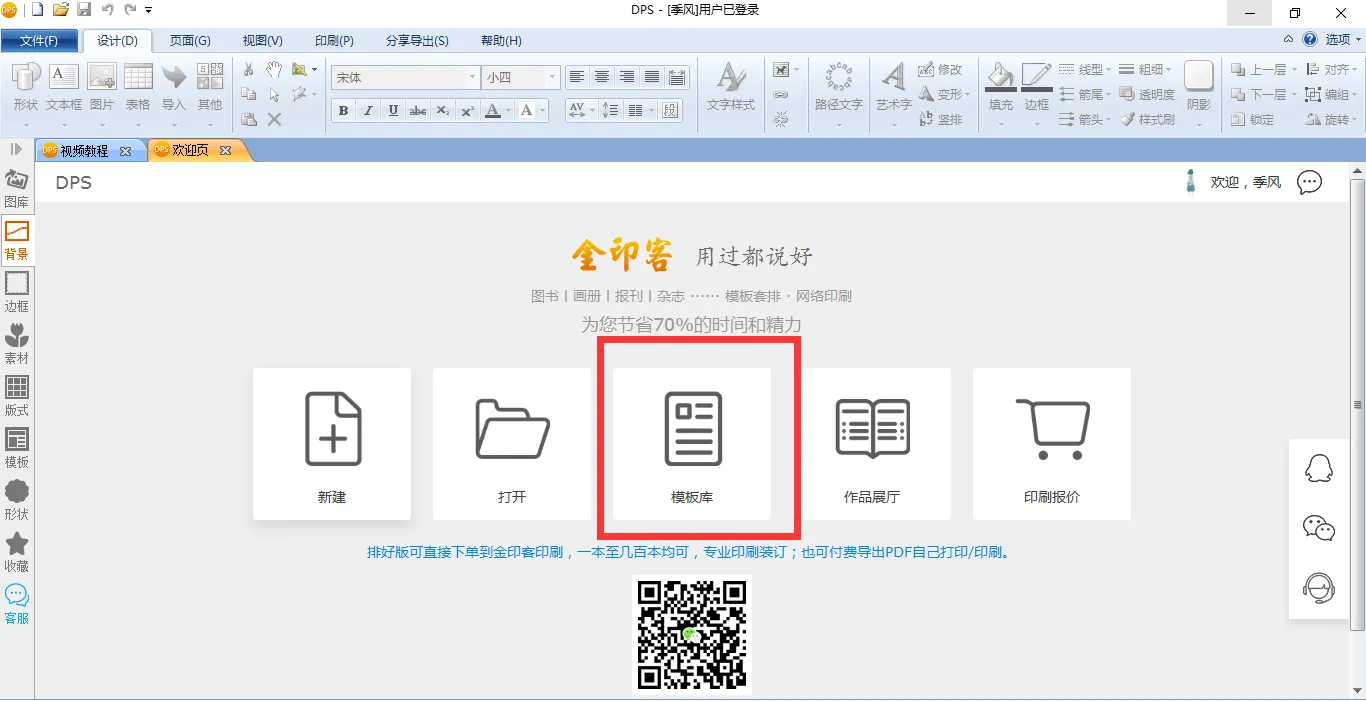The image size is (1366, 701).
Task: Expand the 宋体 font name dropdown
Action: 472,77
